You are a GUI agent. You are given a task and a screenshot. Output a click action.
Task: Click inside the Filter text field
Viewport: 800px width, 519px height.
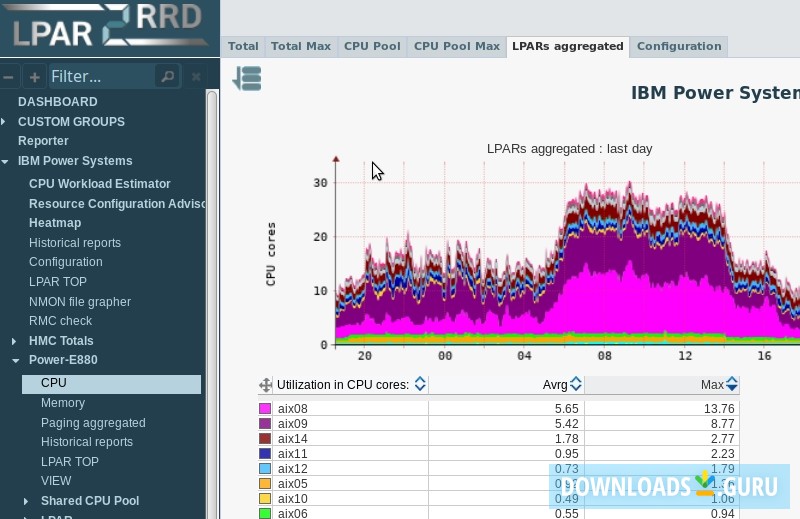(x=100, y=77)
